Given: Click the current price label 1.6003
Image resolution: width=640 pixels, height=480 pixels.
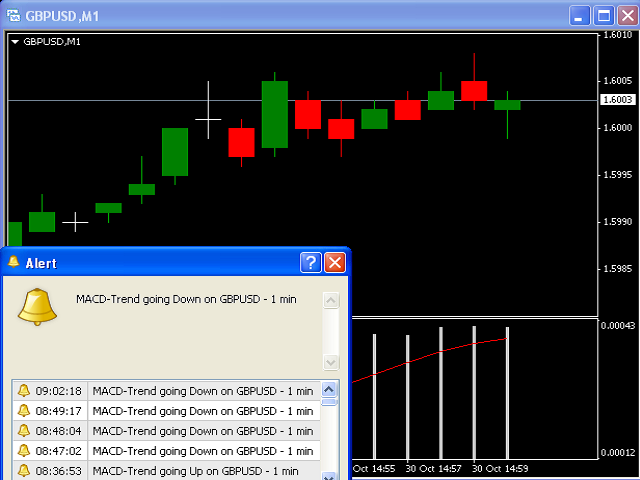Looking at the screenshot, I should (x=618, y=100).
